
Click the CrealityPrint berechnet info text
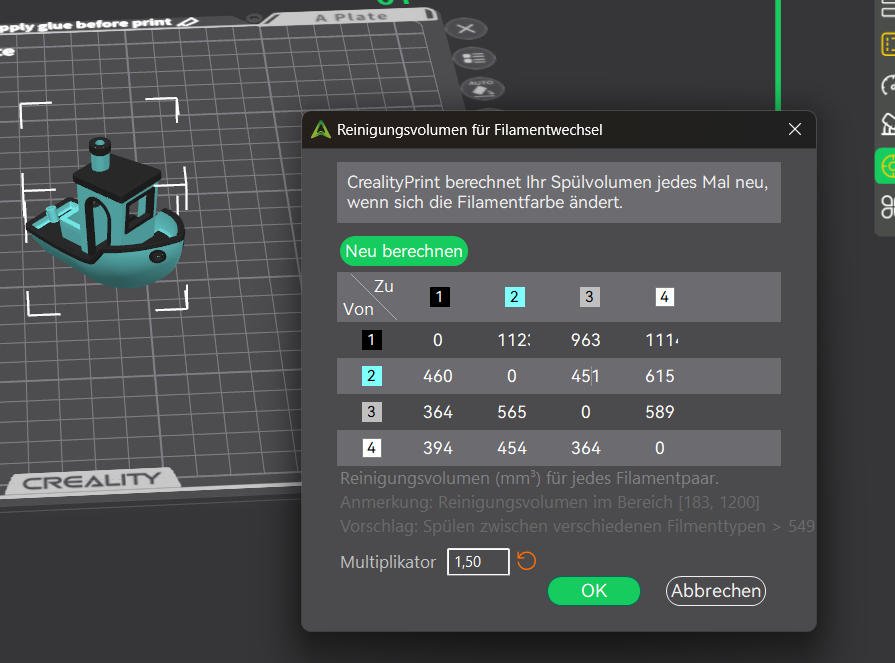pyautogui.click(x=558, y=192)
